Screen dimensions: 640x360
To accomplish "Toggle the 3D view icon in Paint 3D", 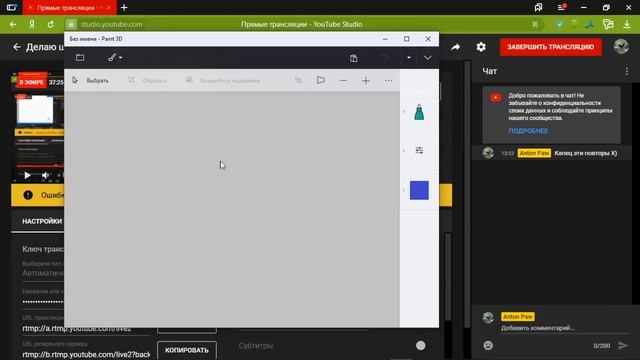I will pyautogui.click(x=298, y=80).
